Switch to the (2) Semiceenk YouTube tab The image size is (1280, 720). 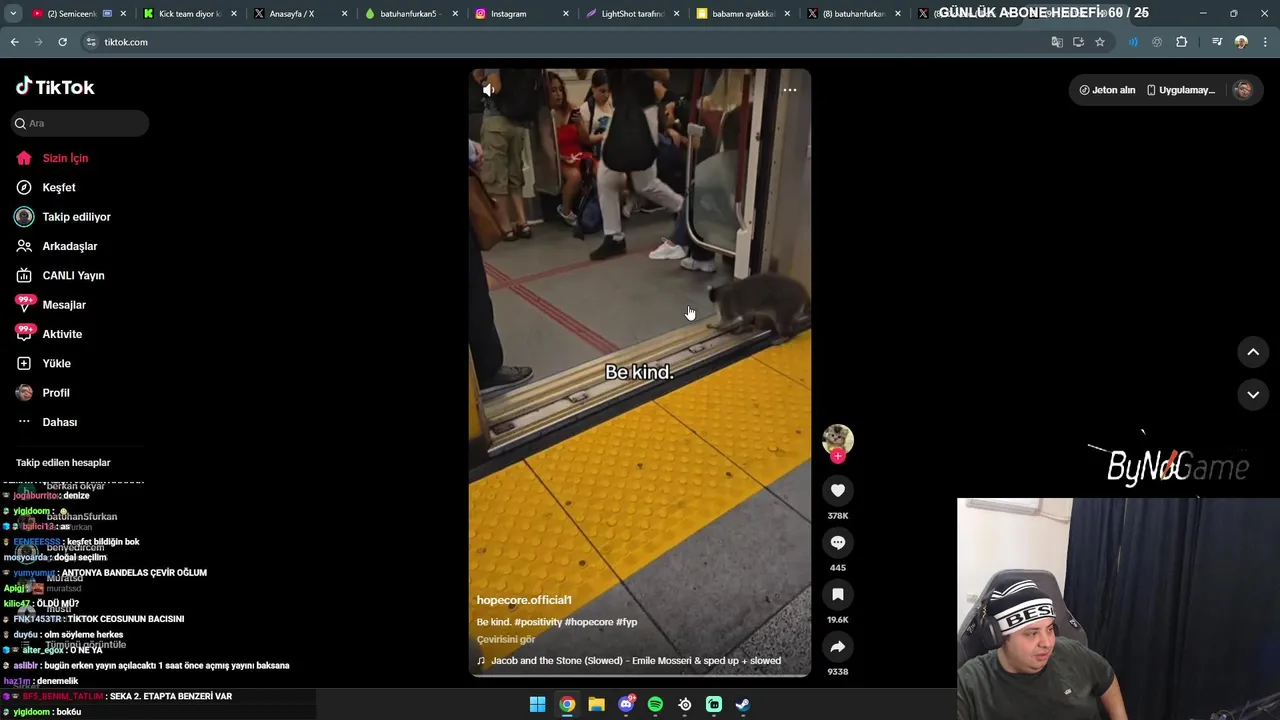[78, 14]
